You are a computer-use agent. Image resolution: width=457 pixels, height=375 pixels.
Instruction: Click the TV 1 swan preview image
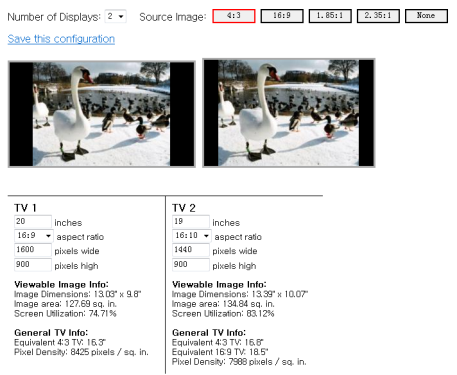coord(102,114)
